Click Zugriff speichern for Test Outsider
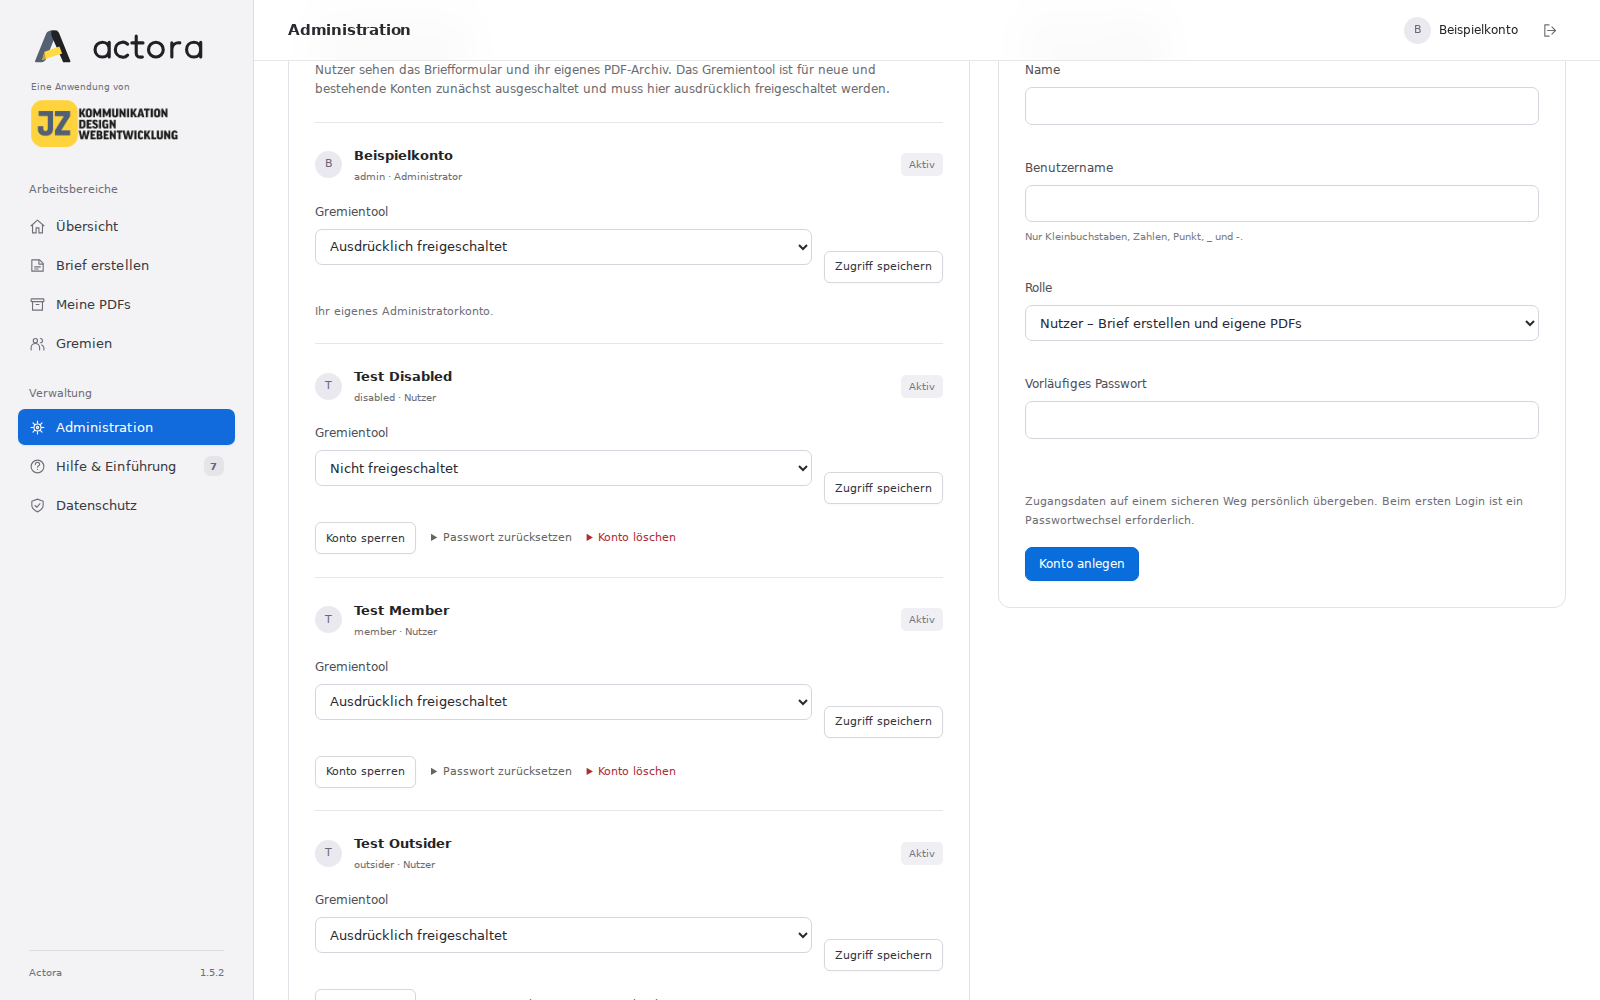Image resolution: width=1600 pixels, height=1000 pixels. click(x=883, y=955)
